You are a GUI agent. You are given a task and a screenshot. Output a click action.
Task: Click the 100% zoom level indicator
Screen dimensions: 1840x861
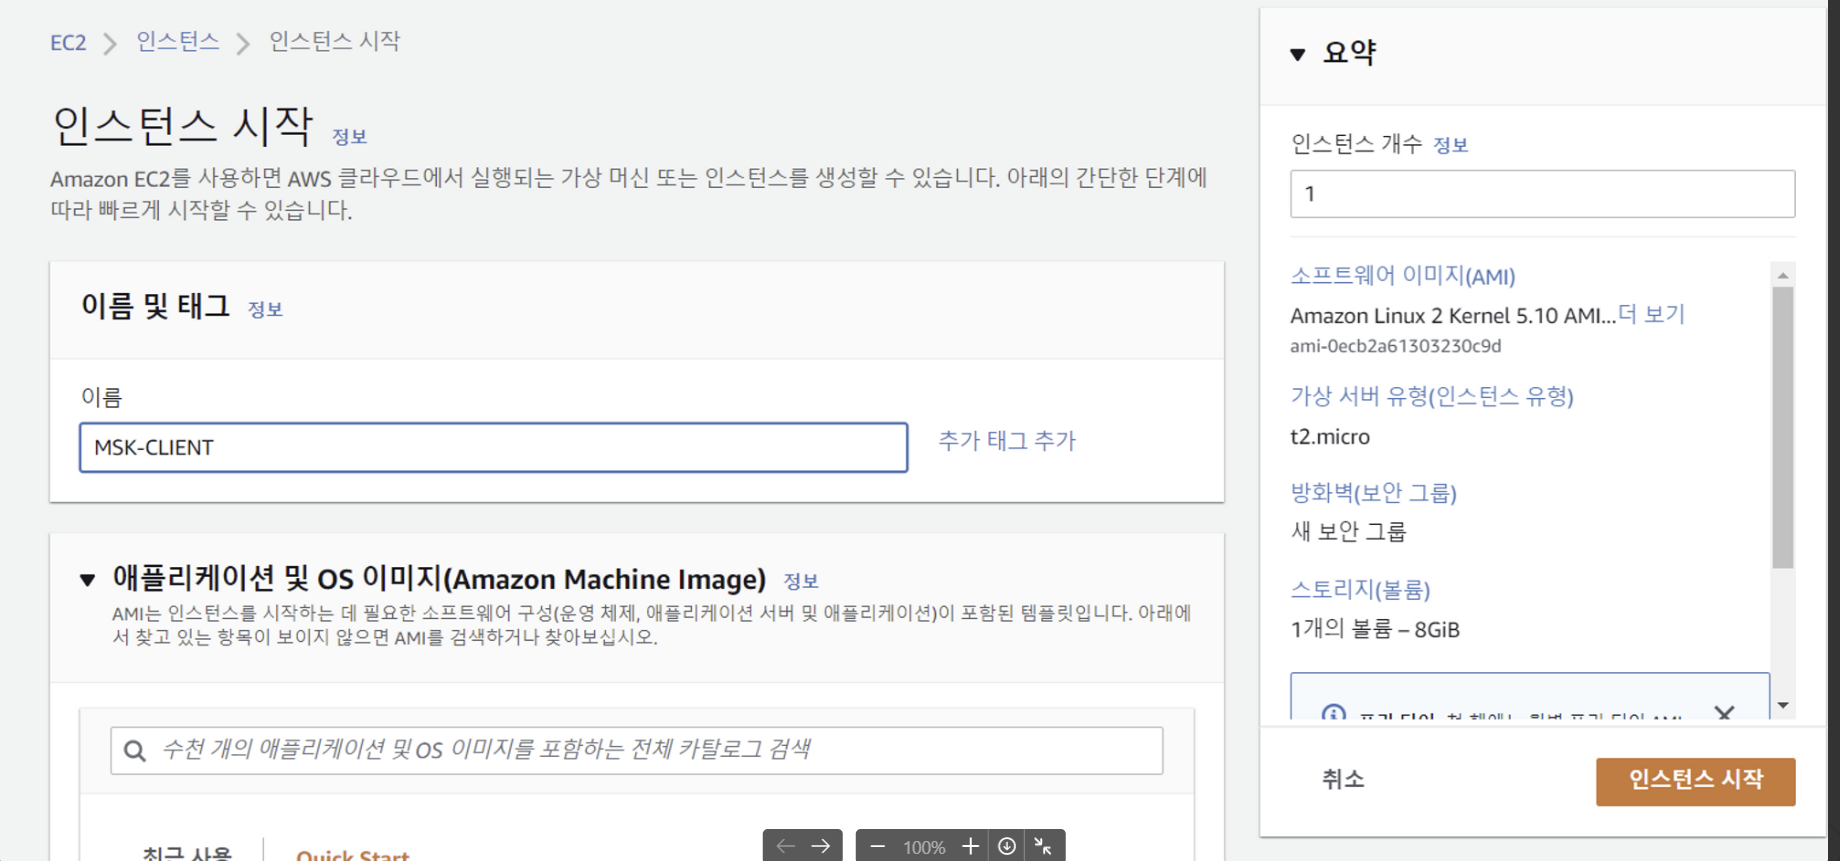pyautogui.click(x=924, y=848)
